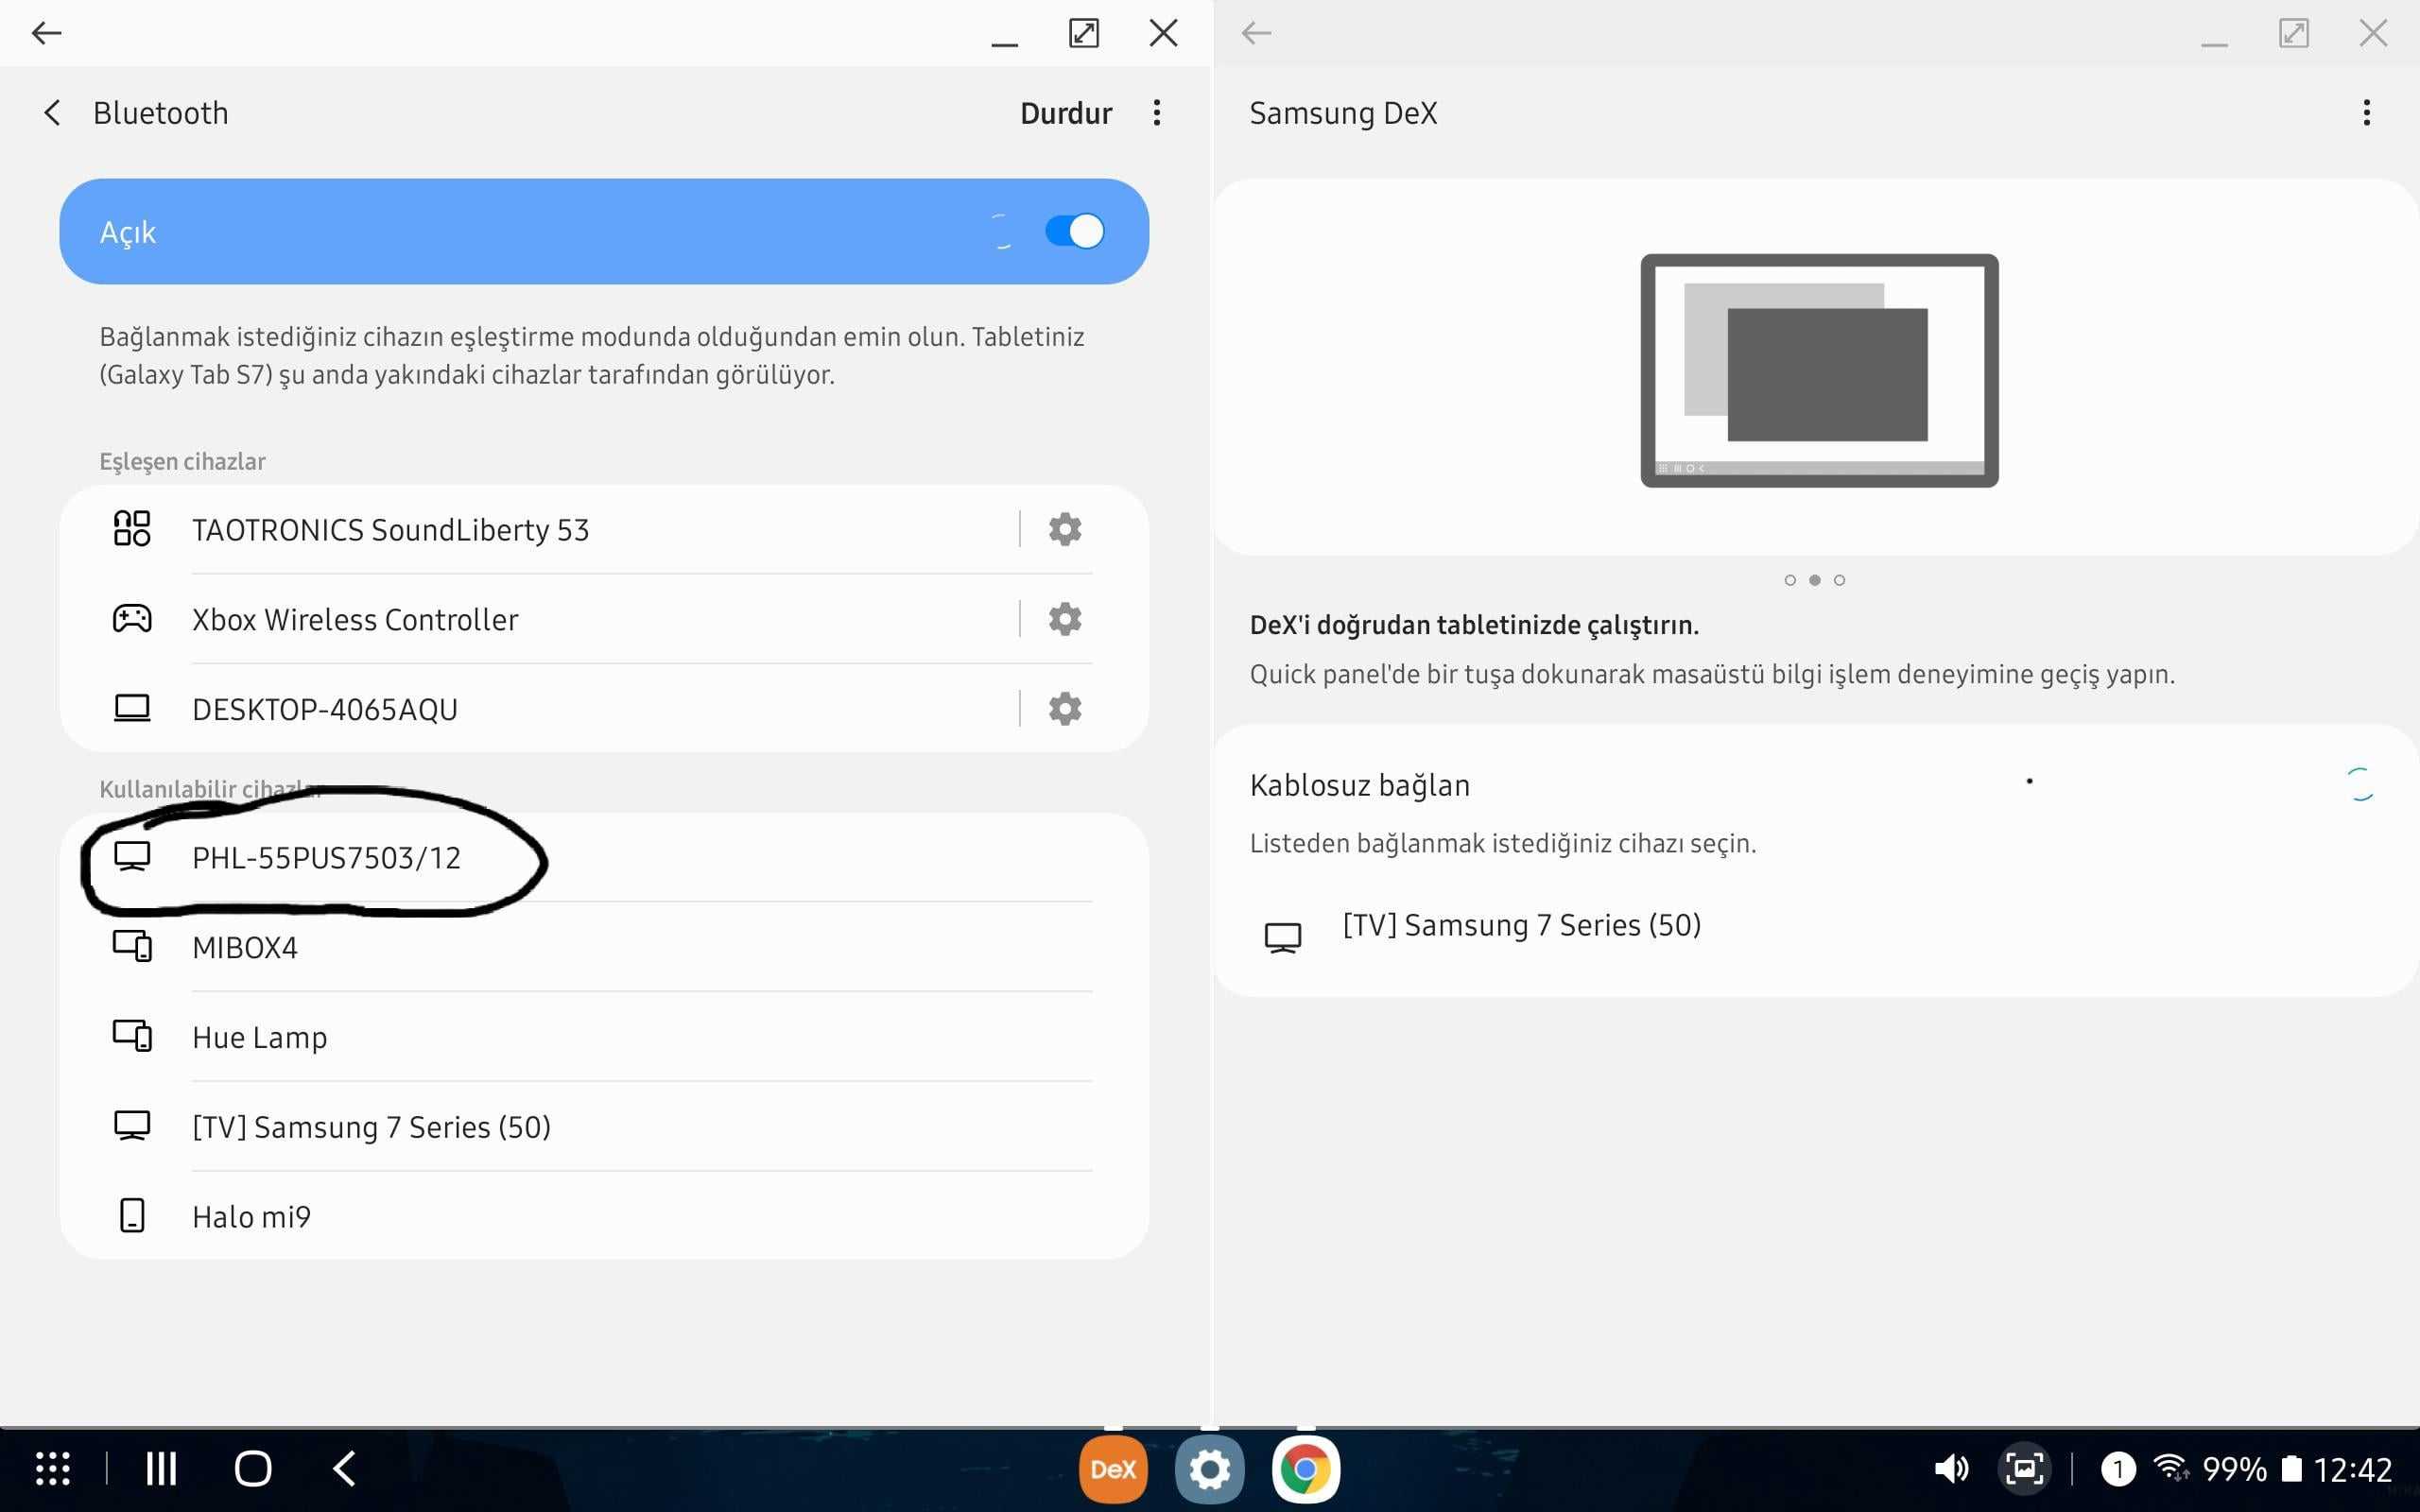Click the Samsung DeX window back arrow
This screenshot has height=1512, width=2420.
coord(1256,33)
